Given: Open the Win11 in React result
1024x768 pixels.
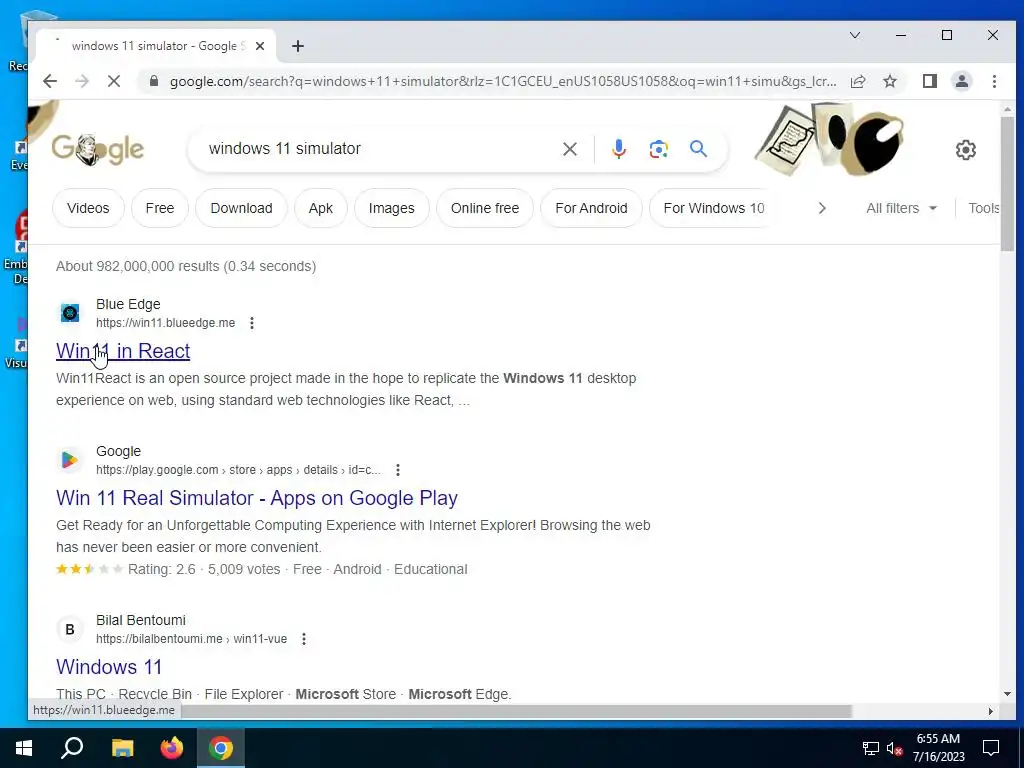Looking at the screenshot, I should point(123,351).
